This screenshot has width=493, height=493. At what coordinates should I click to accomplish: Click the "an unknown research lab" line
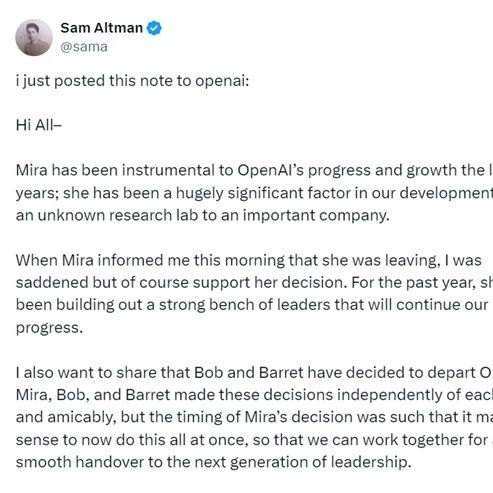tap(203, 215)
